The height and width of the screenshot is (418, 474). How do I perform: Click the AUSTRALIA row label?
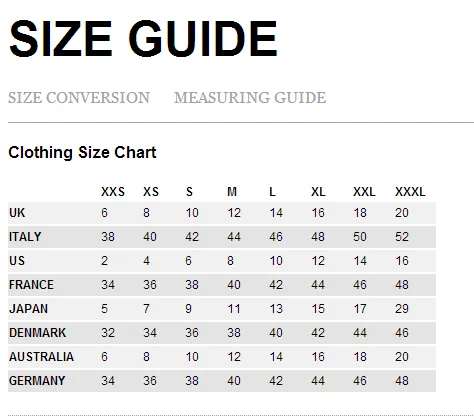coord(41,357)
